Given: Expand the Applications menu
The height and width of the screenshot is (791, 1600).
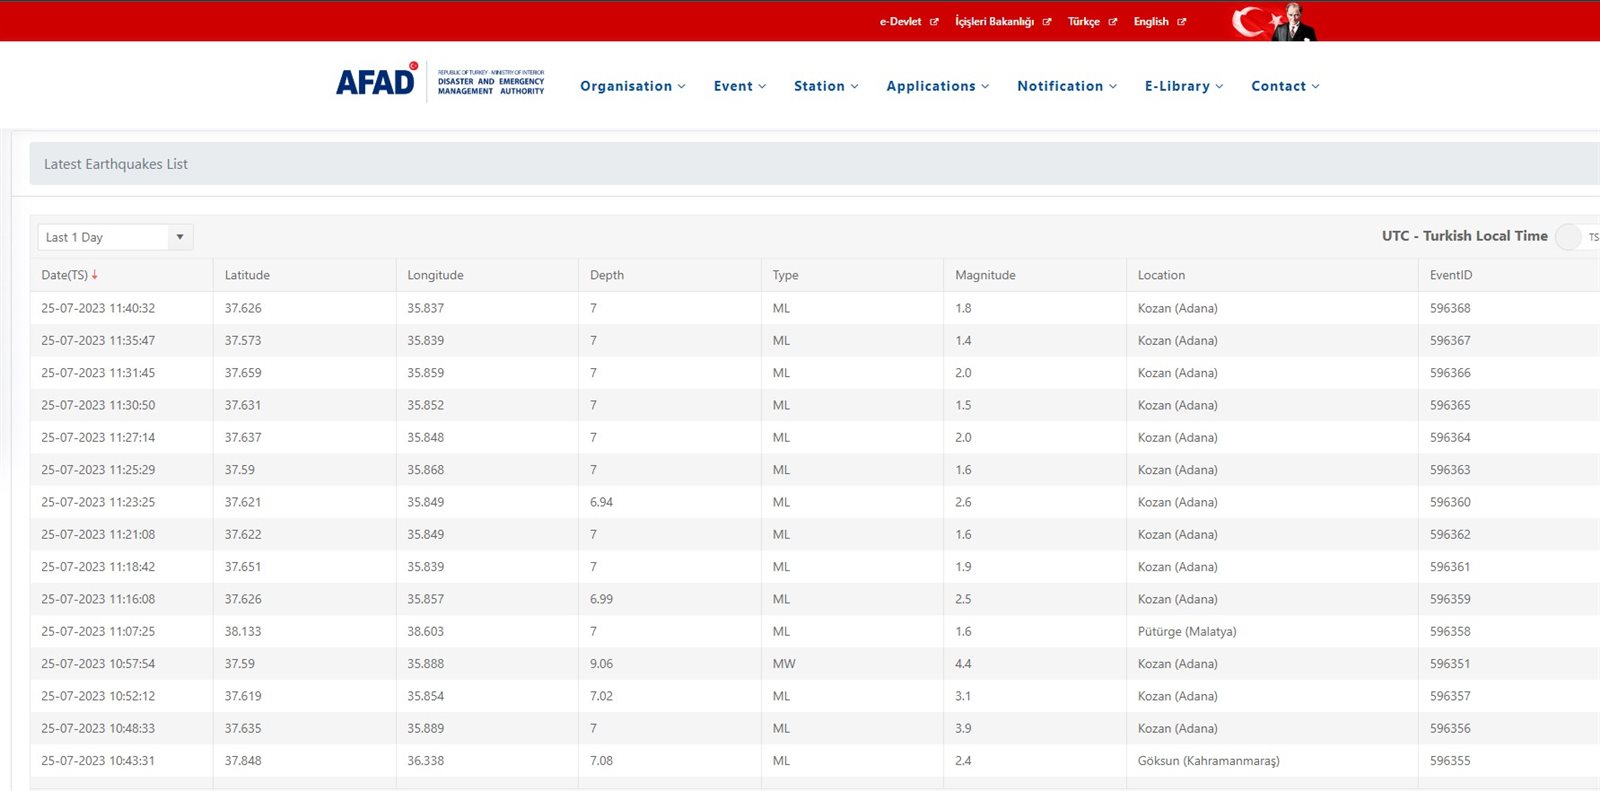Looking at the screenshot, I should pyautogui.click(x=937, y=86).
